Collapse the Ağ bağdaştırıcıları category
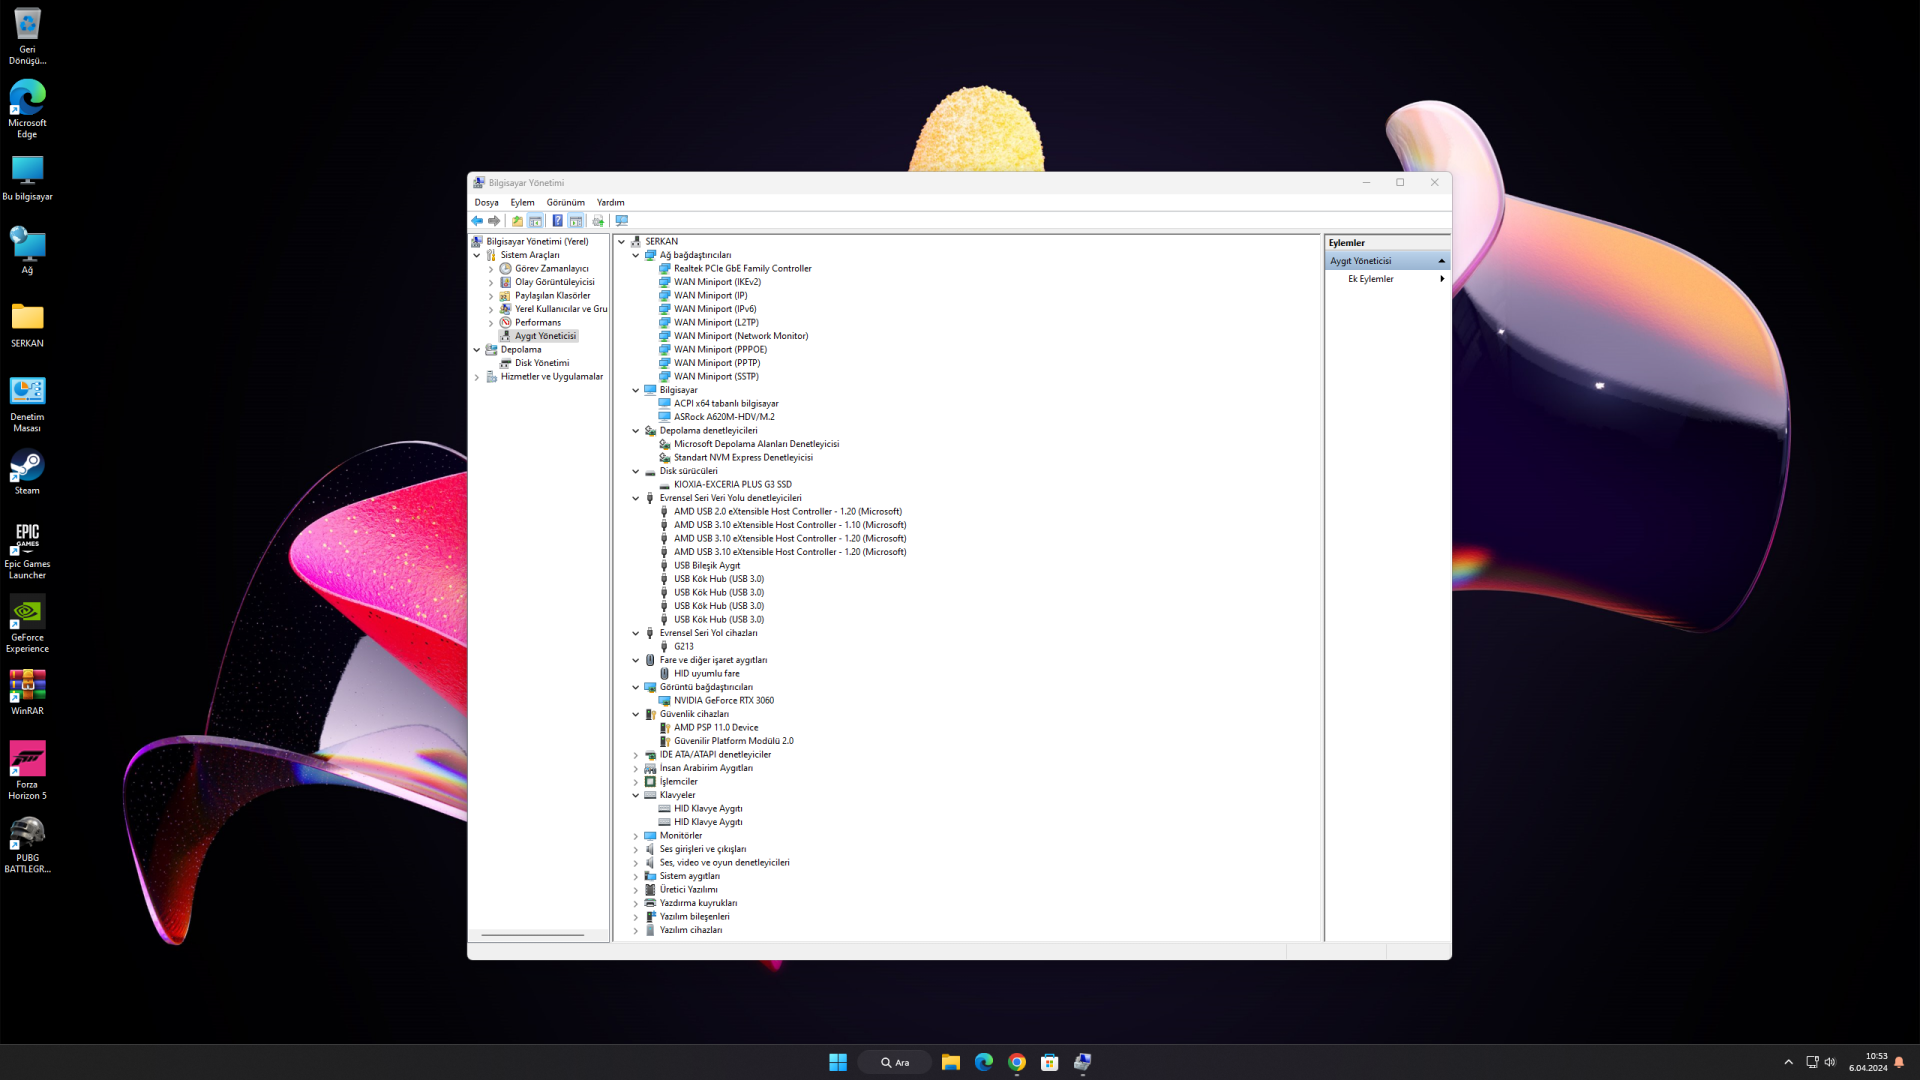Image resolution: width=1920 pixels, height=1080 pixels. [x=636, y=255]
